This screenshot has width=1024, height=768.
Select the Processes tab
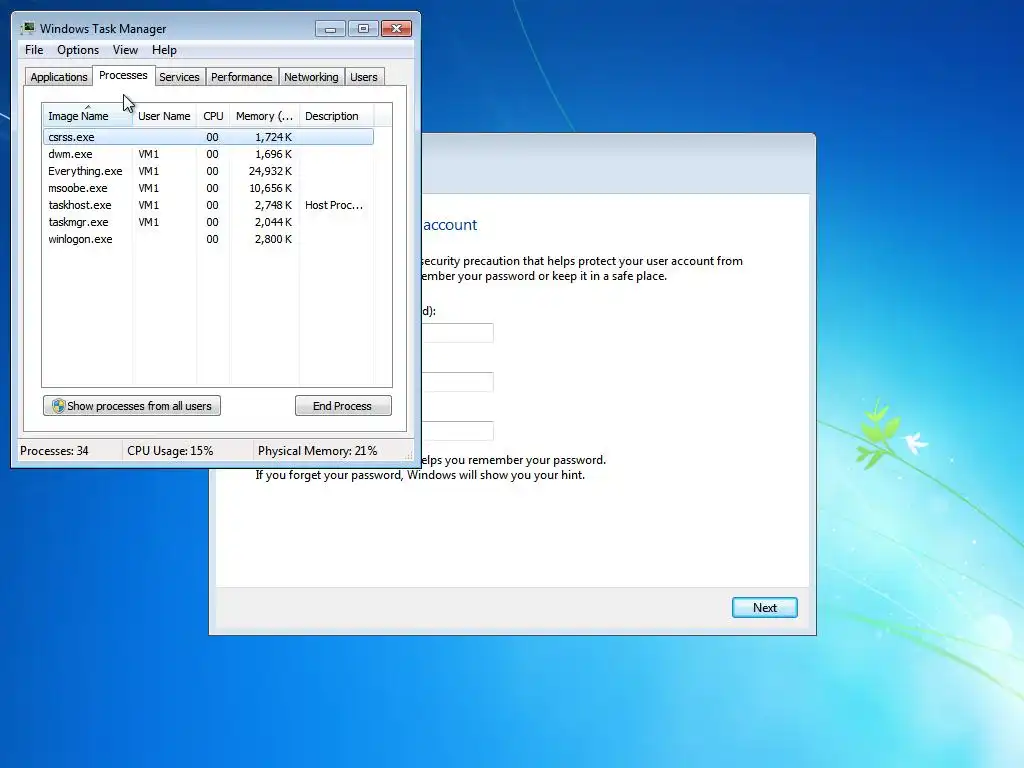[123, 75]
